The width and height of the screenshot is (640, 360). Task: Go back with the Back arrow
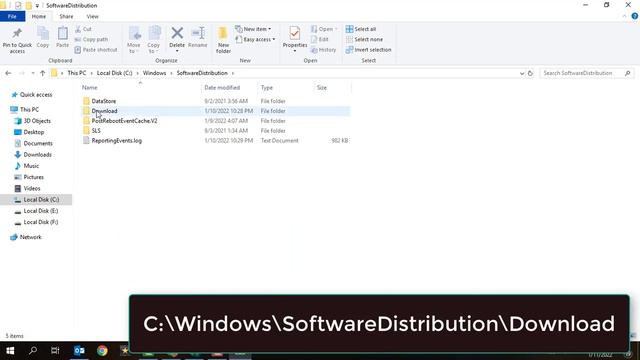point(8,73)
